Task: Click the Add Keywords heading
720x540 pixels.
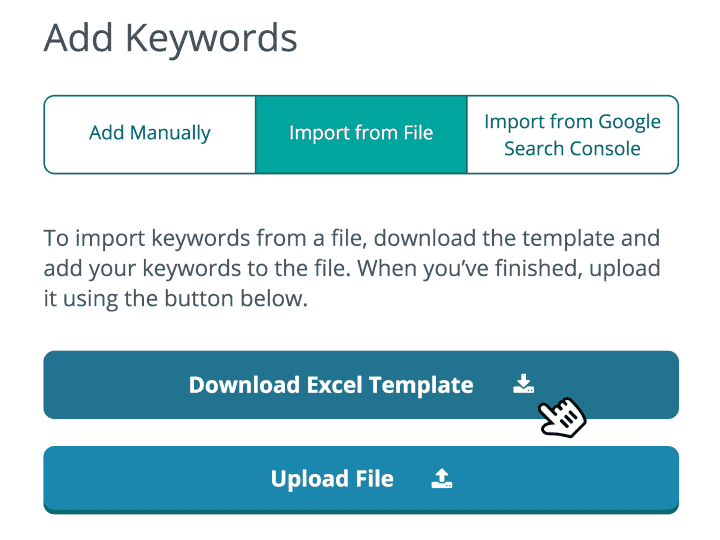Action: tap(171, 38)
